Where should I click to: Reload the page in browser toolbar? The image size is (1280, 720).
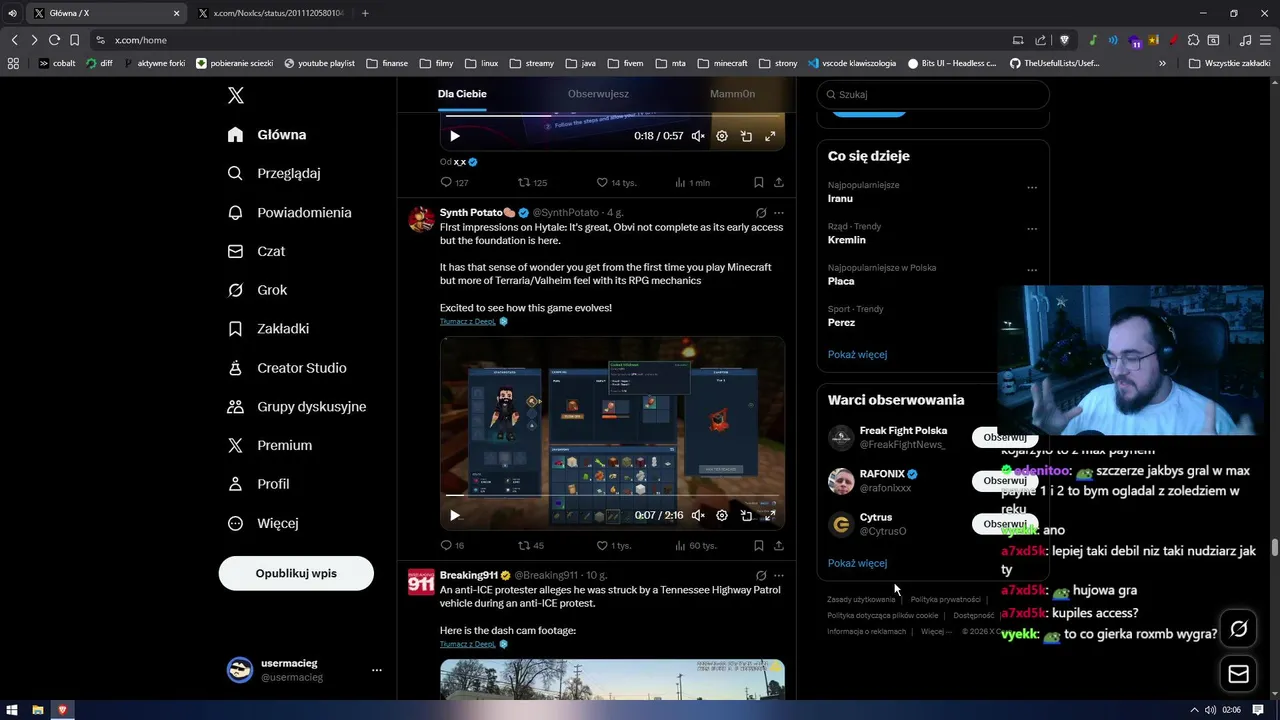(x=54, y=40)
